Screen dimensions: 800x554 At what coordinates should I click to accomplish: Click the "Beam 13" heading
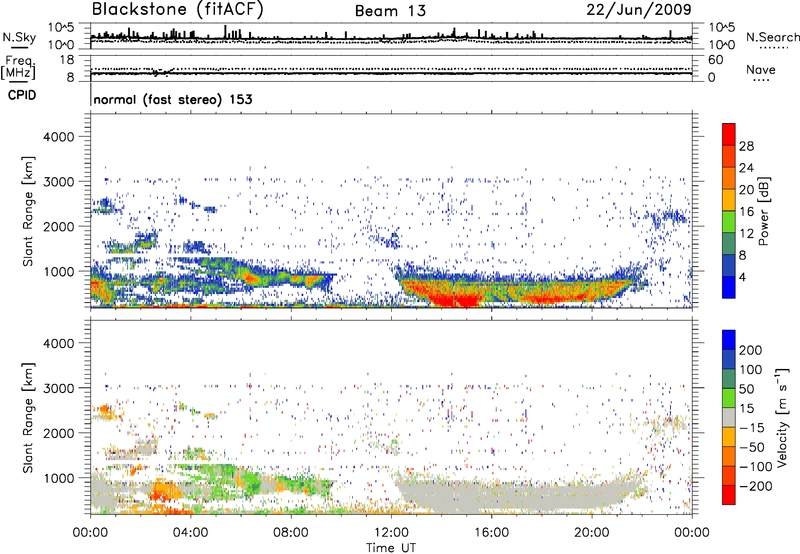point(390,11)
